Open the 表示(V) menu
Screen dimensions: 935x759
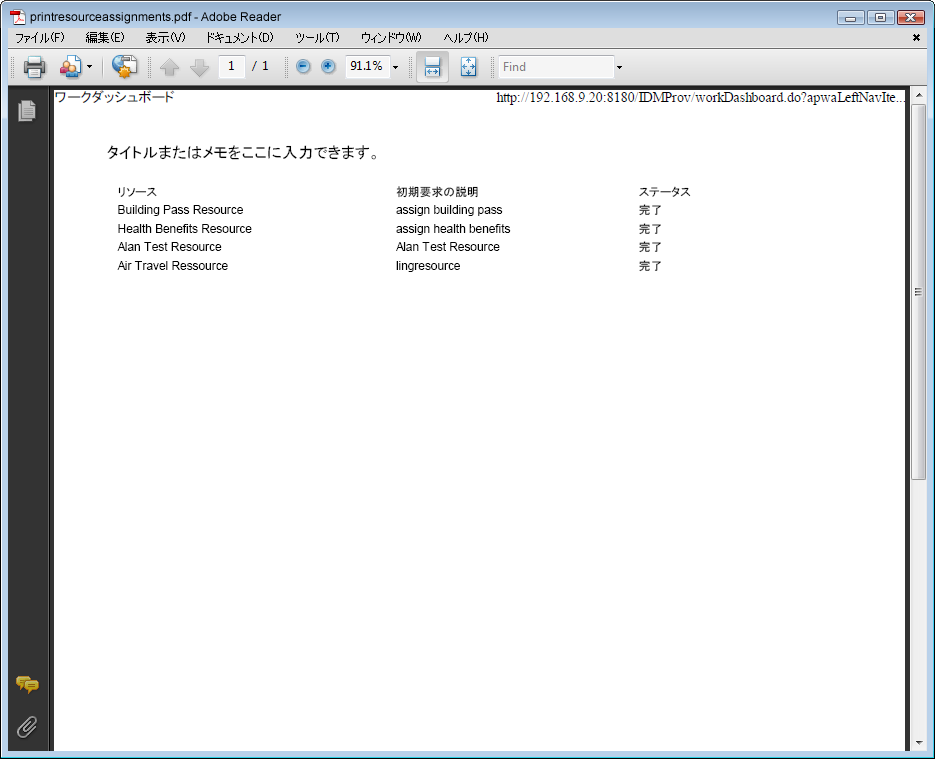pyautogui.click(x=165, y=38)
